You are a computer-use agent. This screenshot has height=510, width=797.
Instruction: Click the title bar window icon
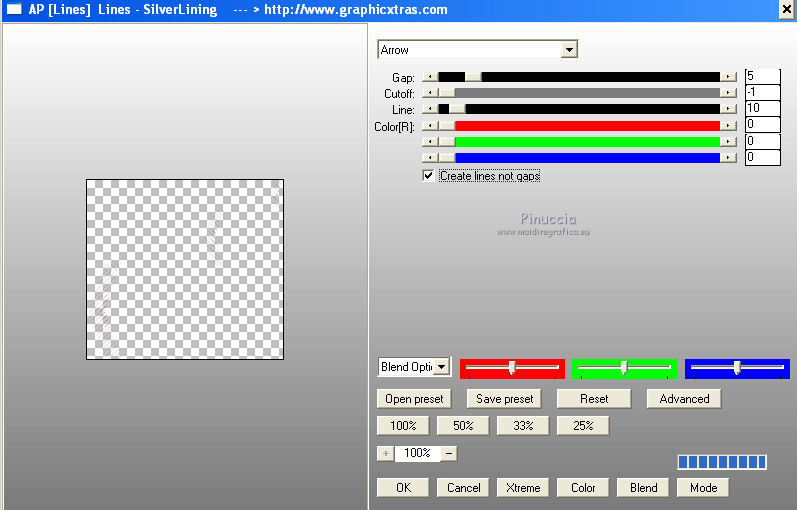(x=14, y=9)
